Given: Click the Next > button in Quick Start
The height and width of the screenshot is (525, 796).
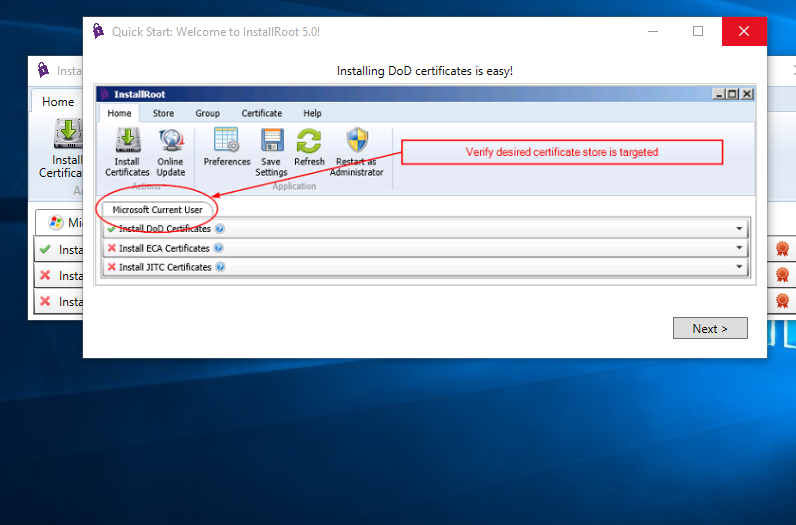Looking at the screenshot, I should tap(710, 328).
